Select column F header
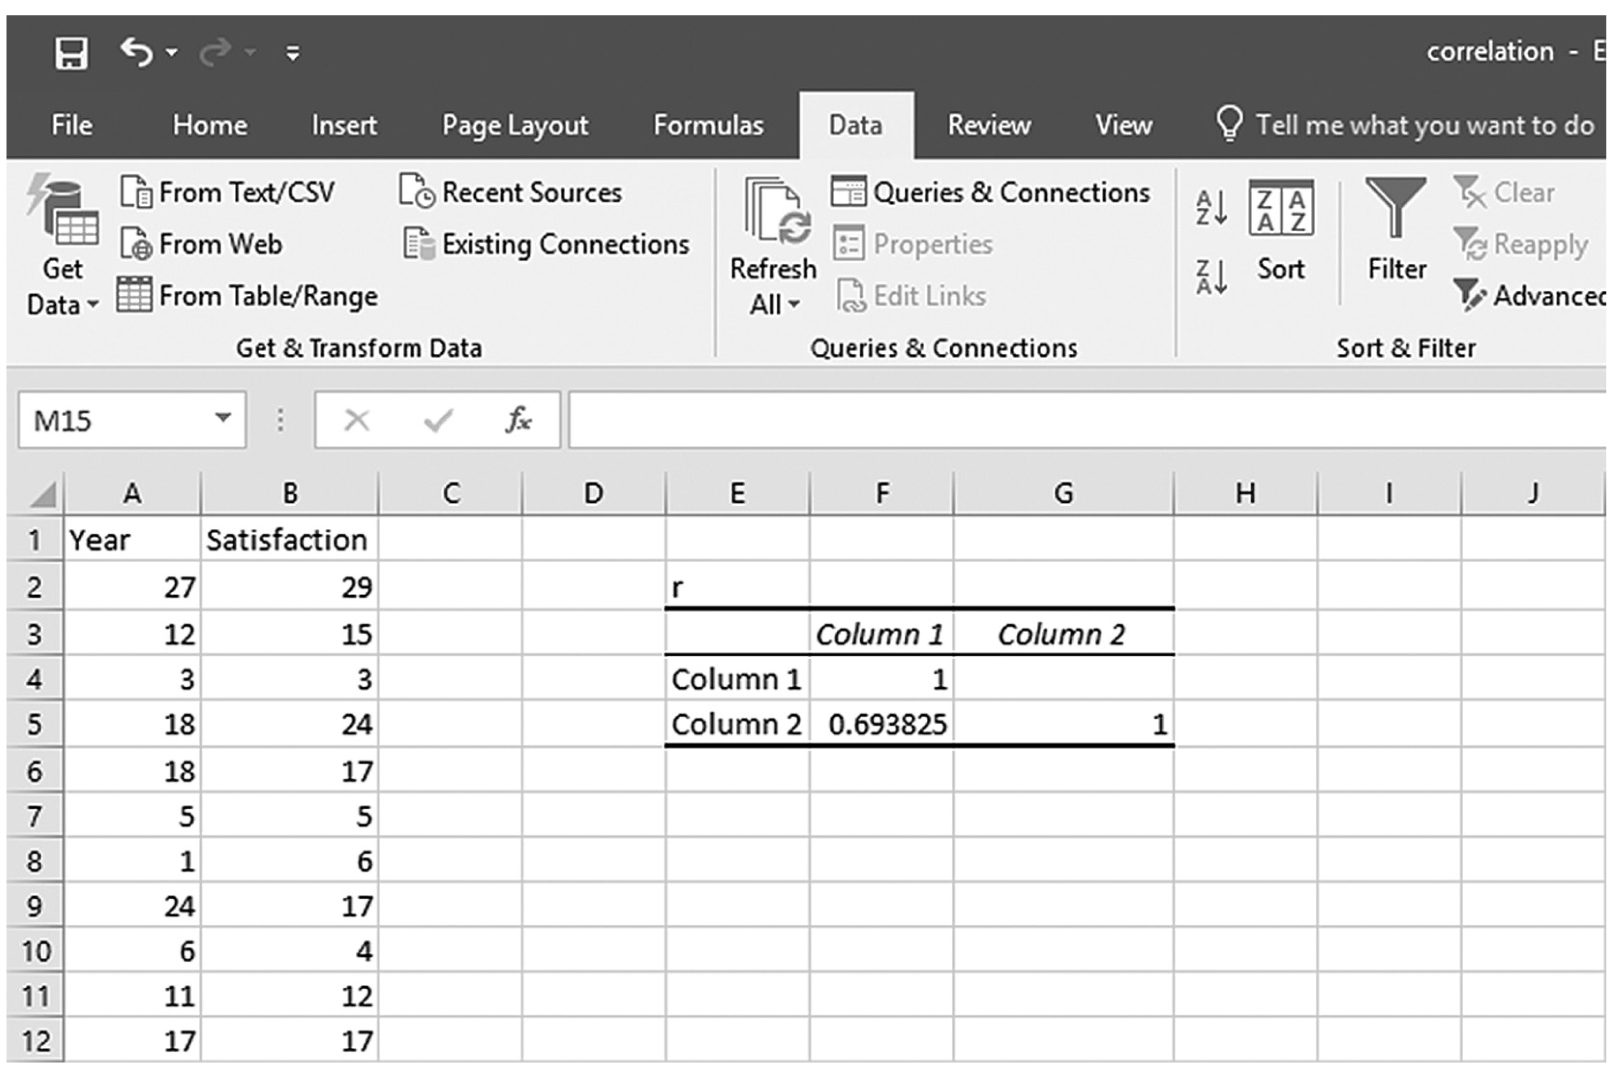 882,494
